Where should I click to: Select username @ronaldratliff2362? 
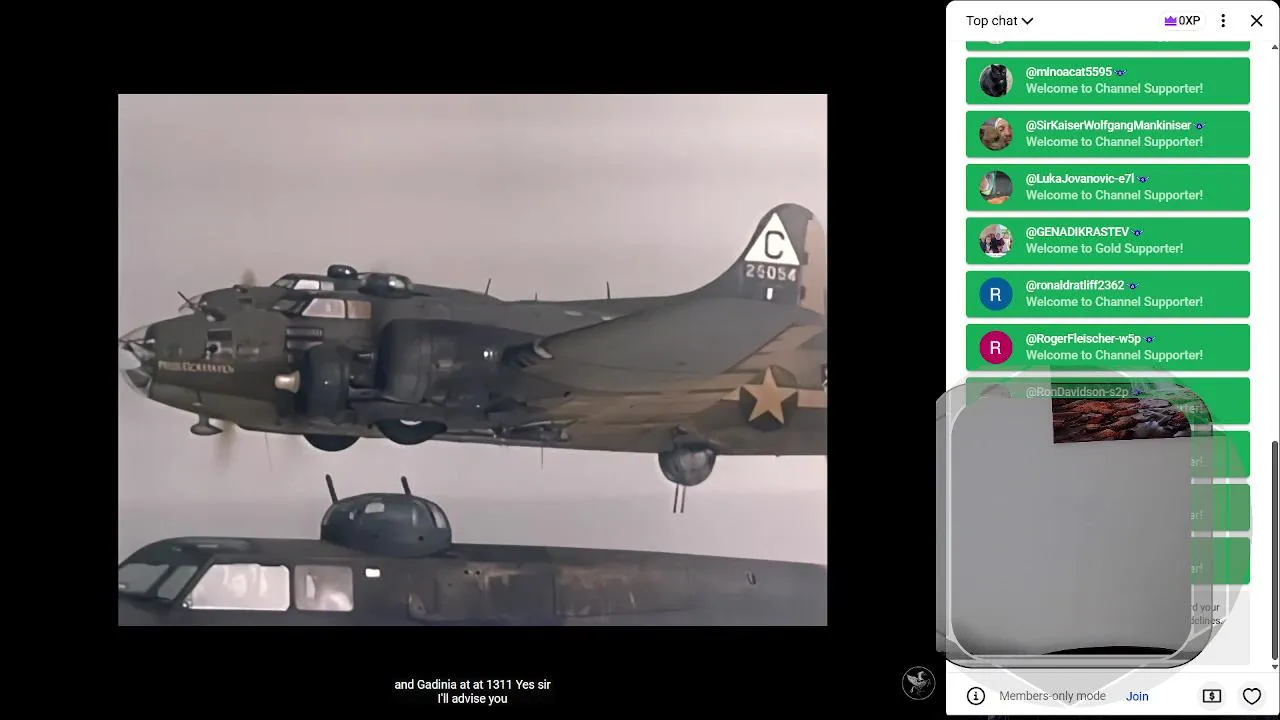tap(1075, 285)
